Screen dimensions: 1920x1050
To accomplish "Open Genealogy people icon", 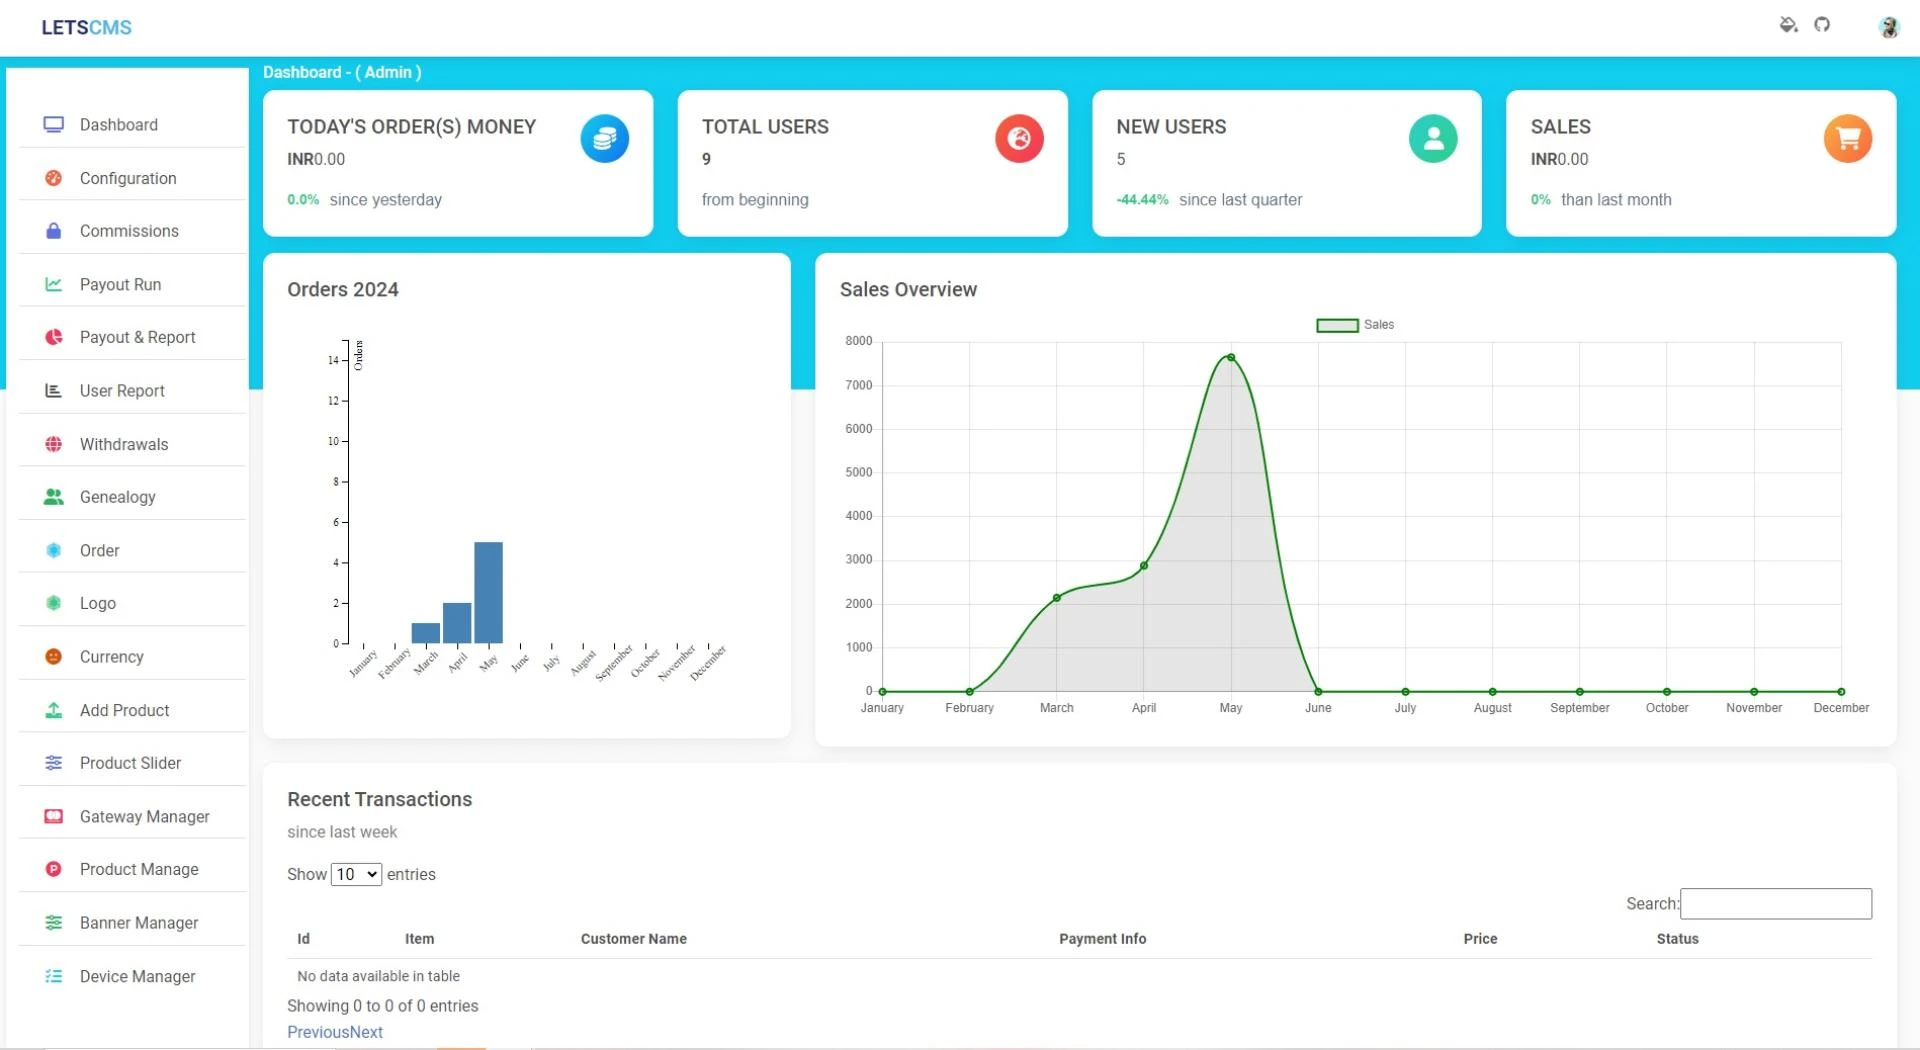I will tap(54, 496).
